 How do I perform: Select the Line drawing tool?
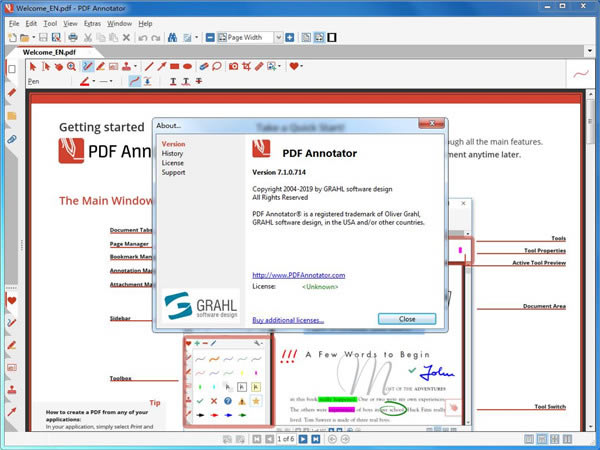149,67
